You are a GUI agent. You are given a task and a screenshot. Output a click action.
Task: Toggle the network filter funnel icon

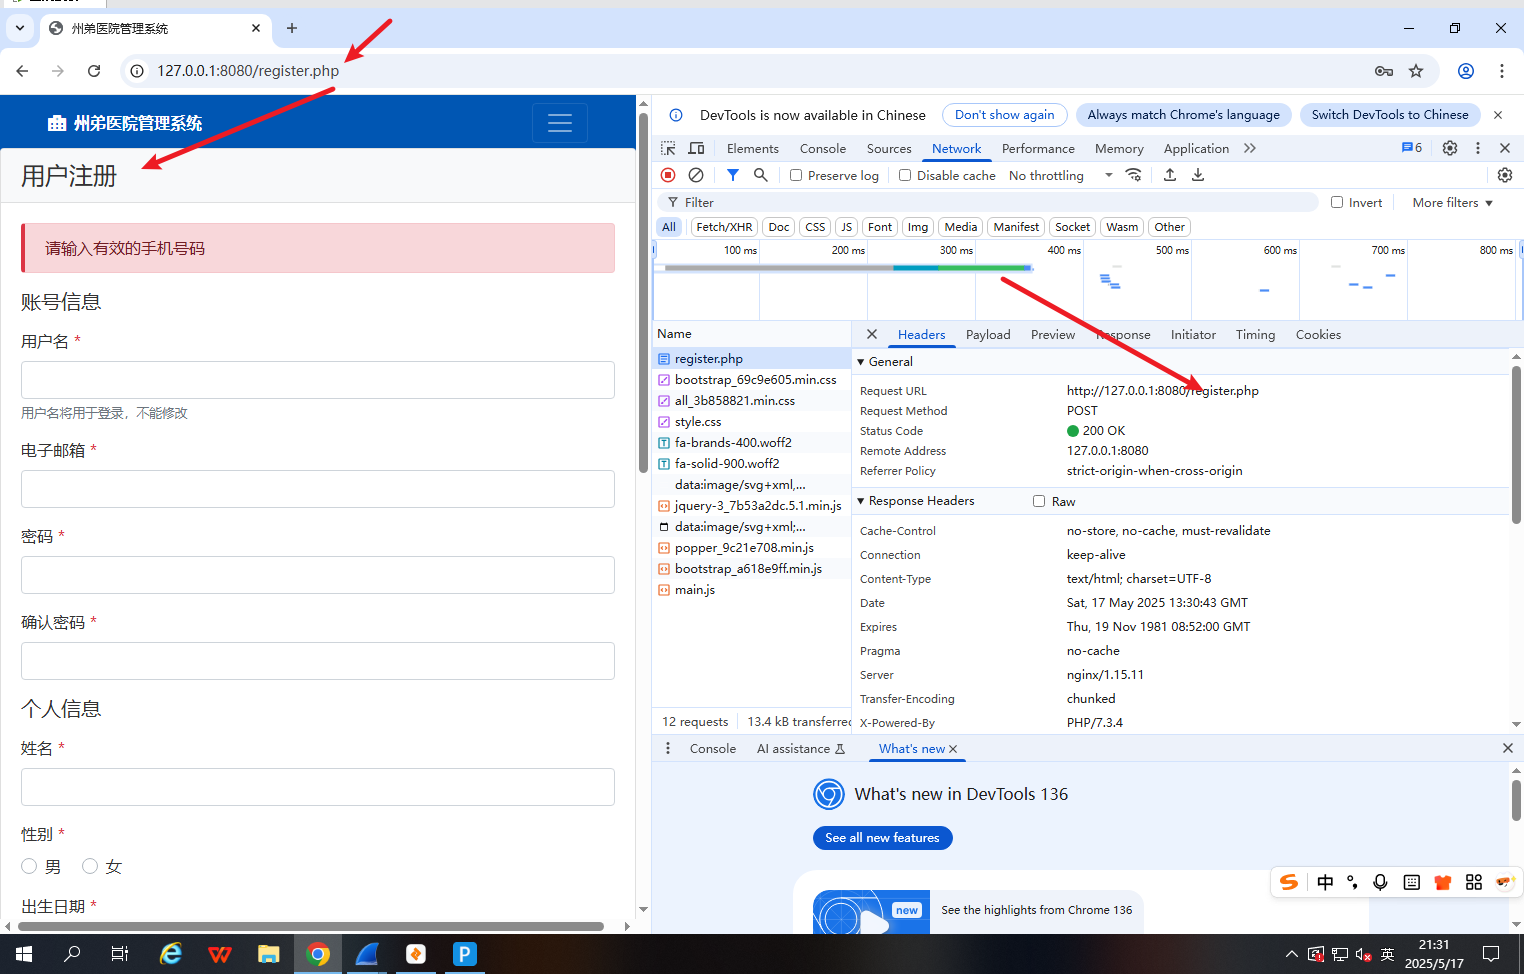(733, 175)
